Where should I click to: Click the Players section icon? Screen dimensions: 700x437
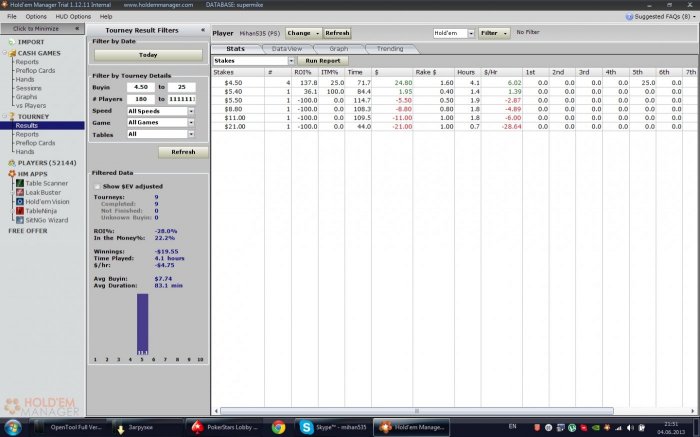coord(12,163)
